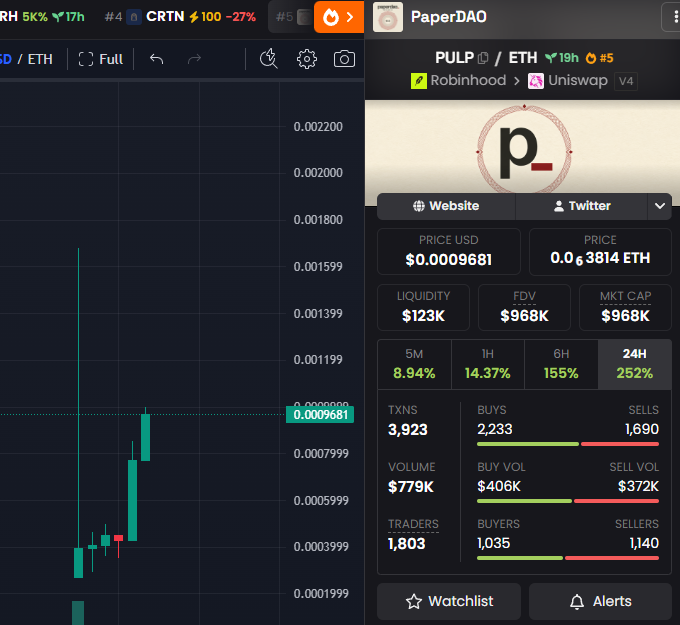Click the PRICE USD $0.0009681 box
The width and height of the screenshot is (680, 625).
[x=449, y=252]
